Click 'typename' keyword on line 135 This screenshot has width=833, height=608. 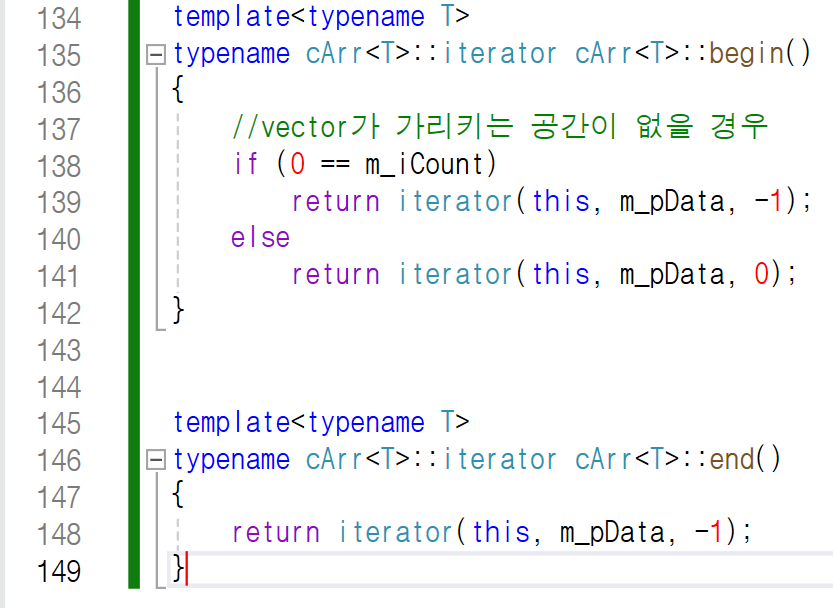point(232,55)
